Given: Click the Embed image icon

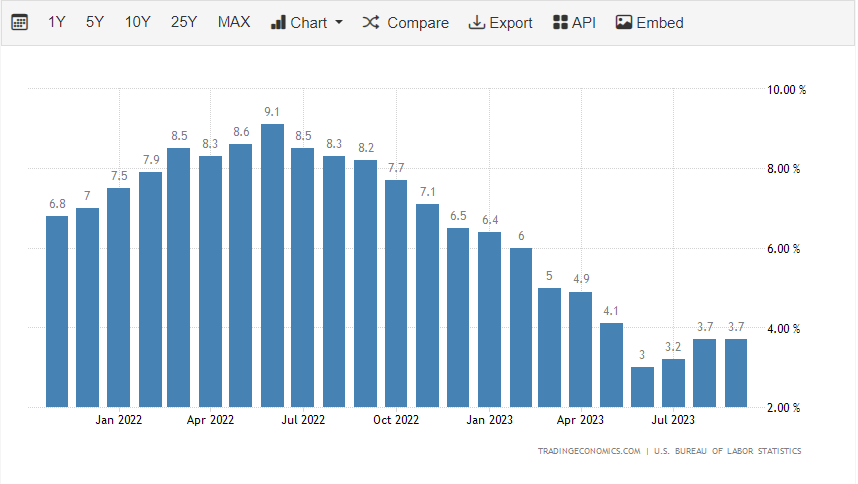Looking at the screenshot, I should point(624,22).
